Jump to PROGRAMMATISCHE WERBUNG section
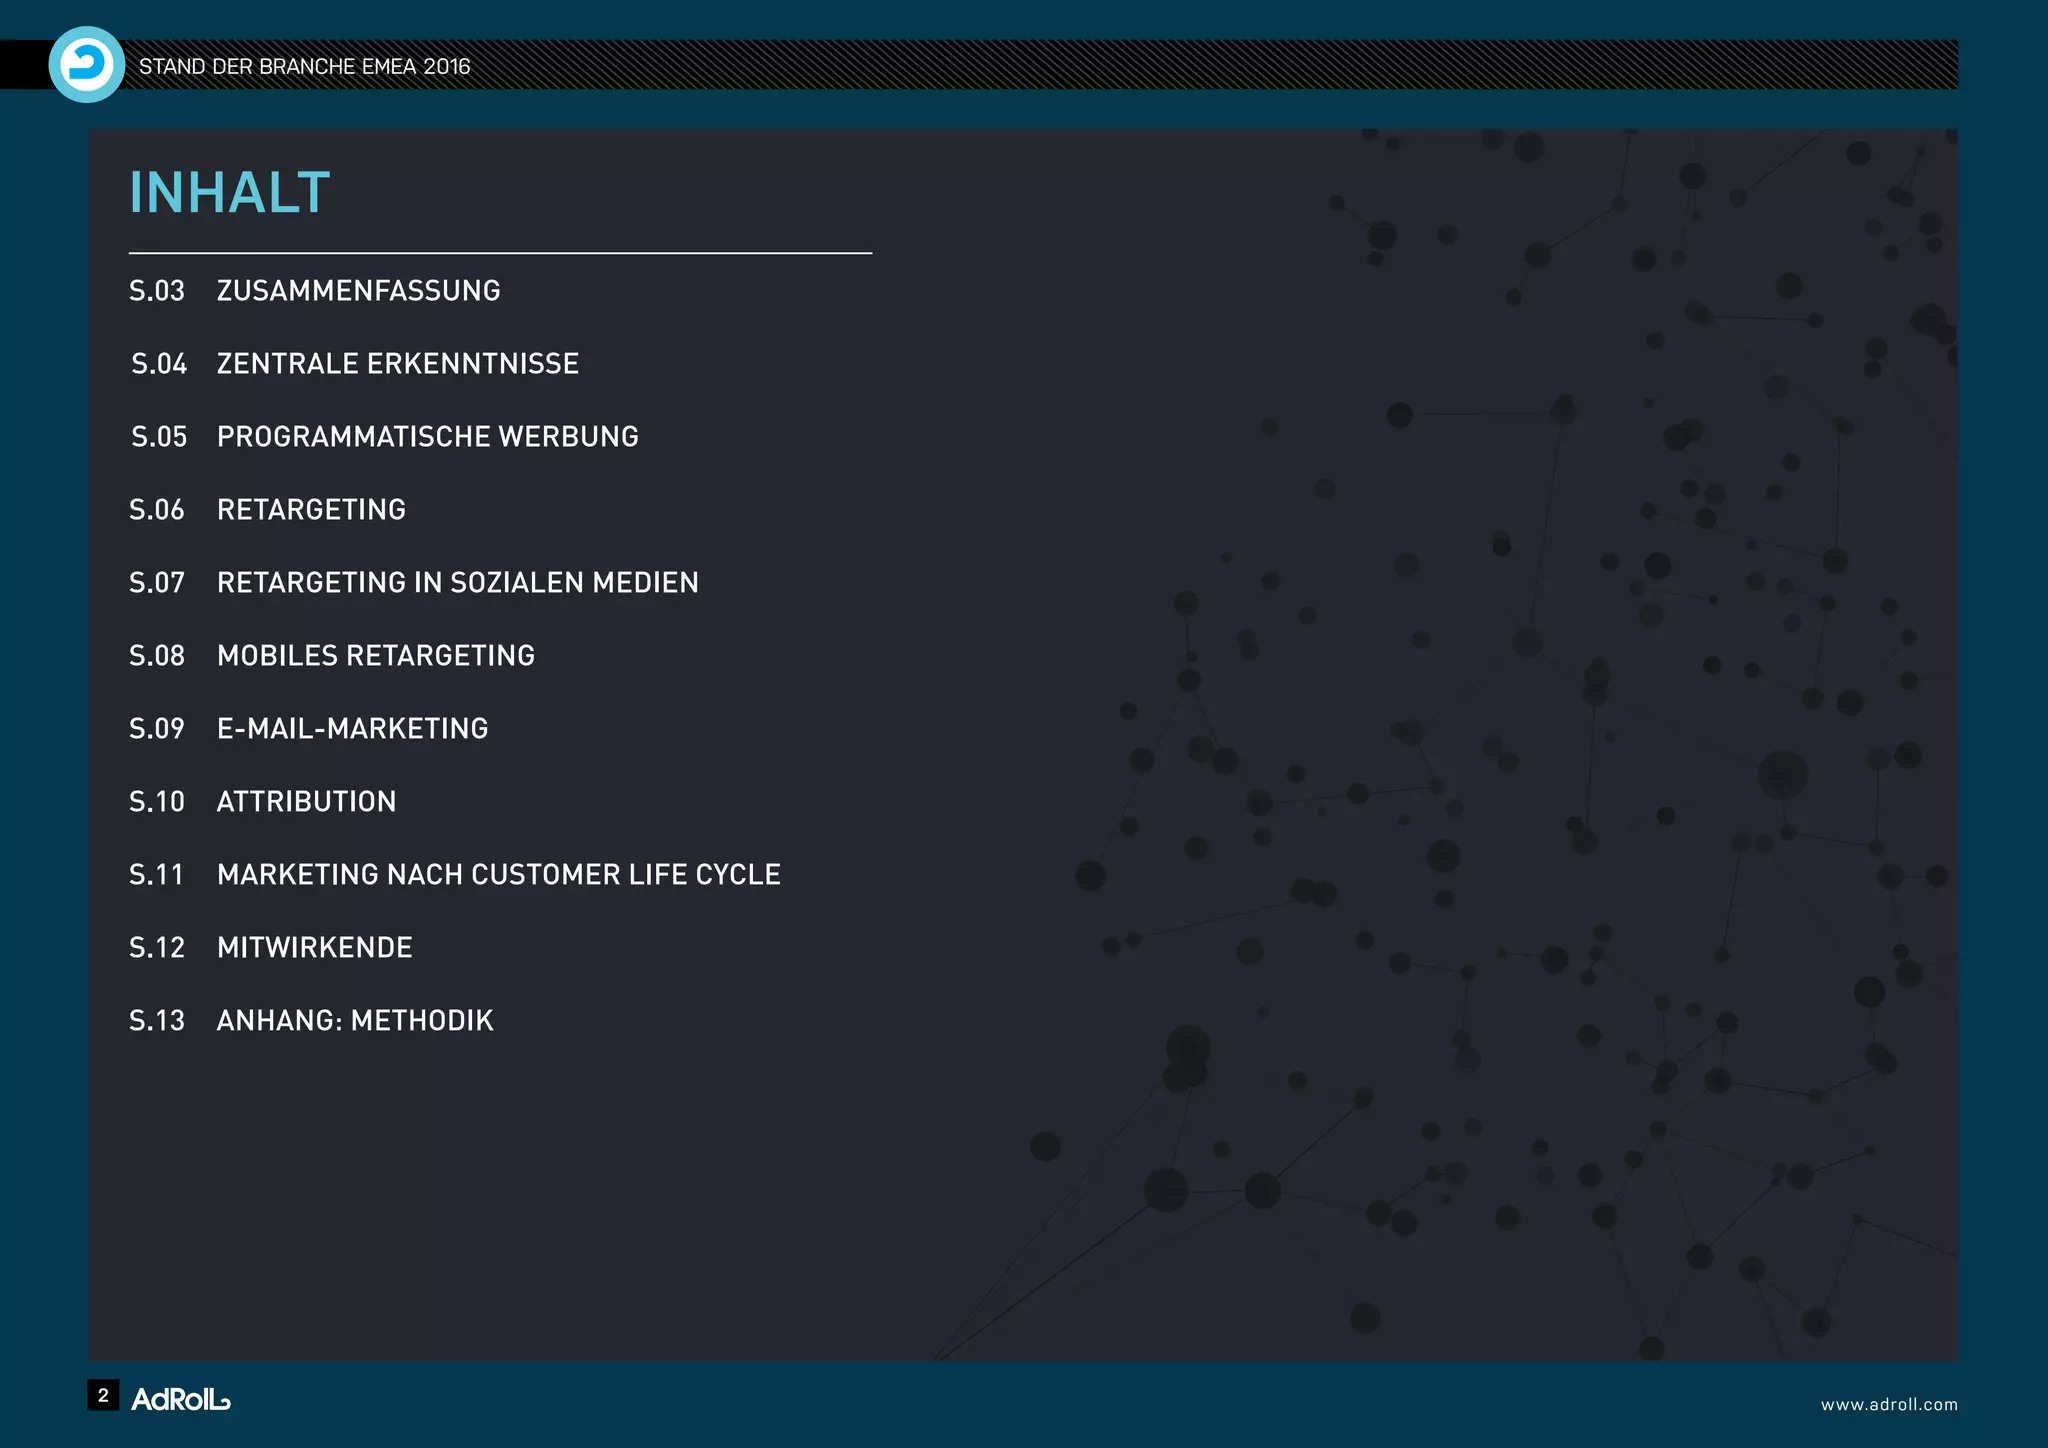 (x=427, y=437)
